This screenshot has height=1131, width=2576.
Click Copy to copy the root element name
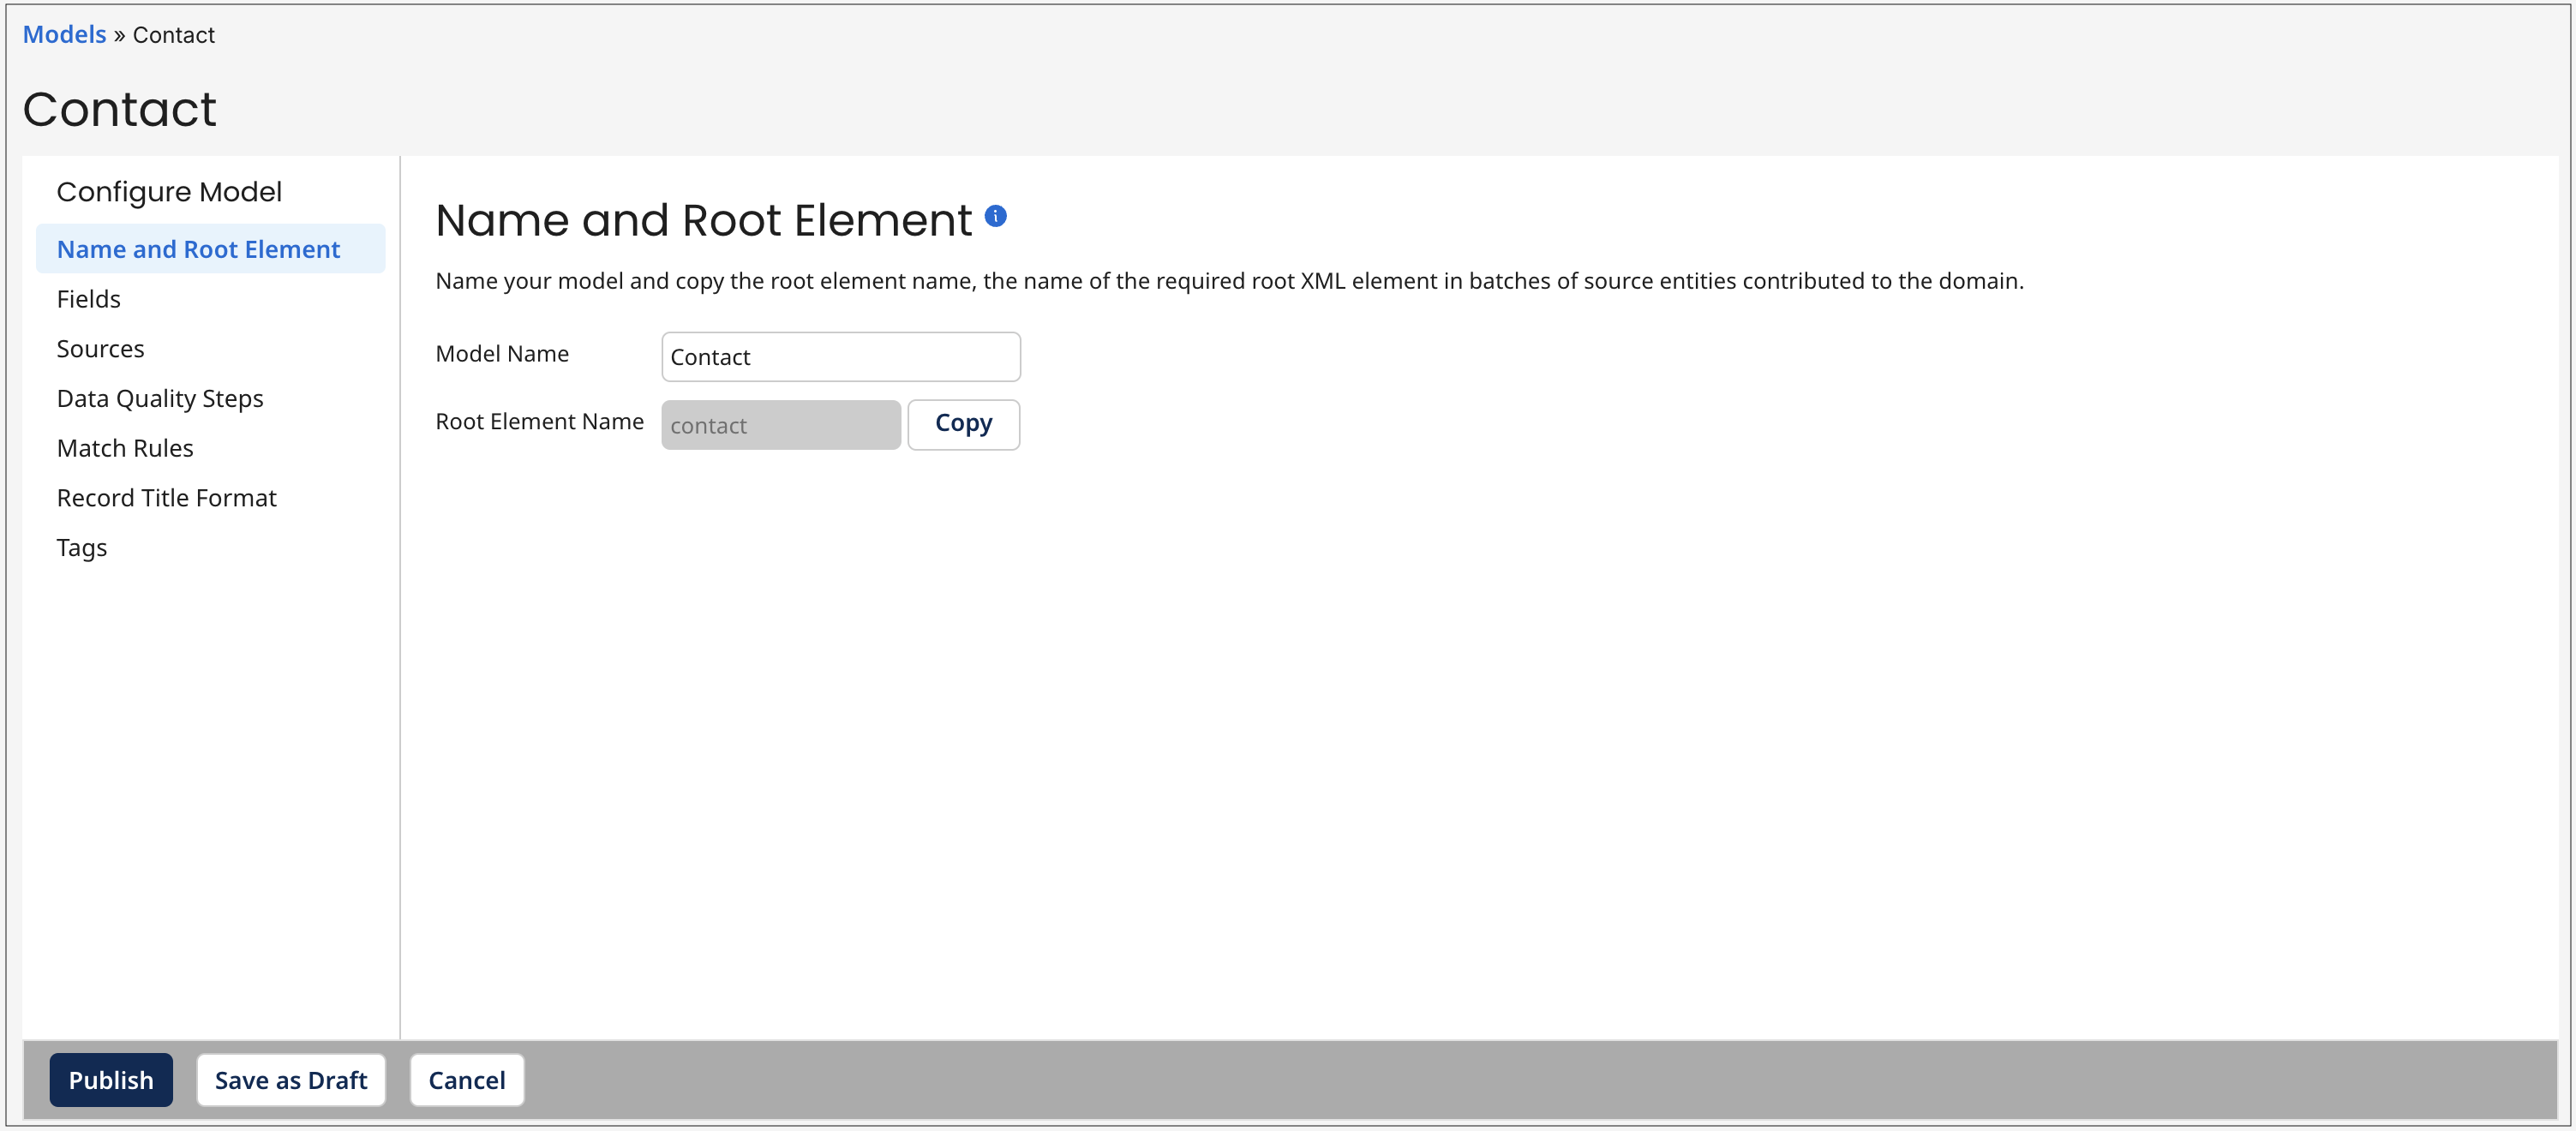coord(963,424)
